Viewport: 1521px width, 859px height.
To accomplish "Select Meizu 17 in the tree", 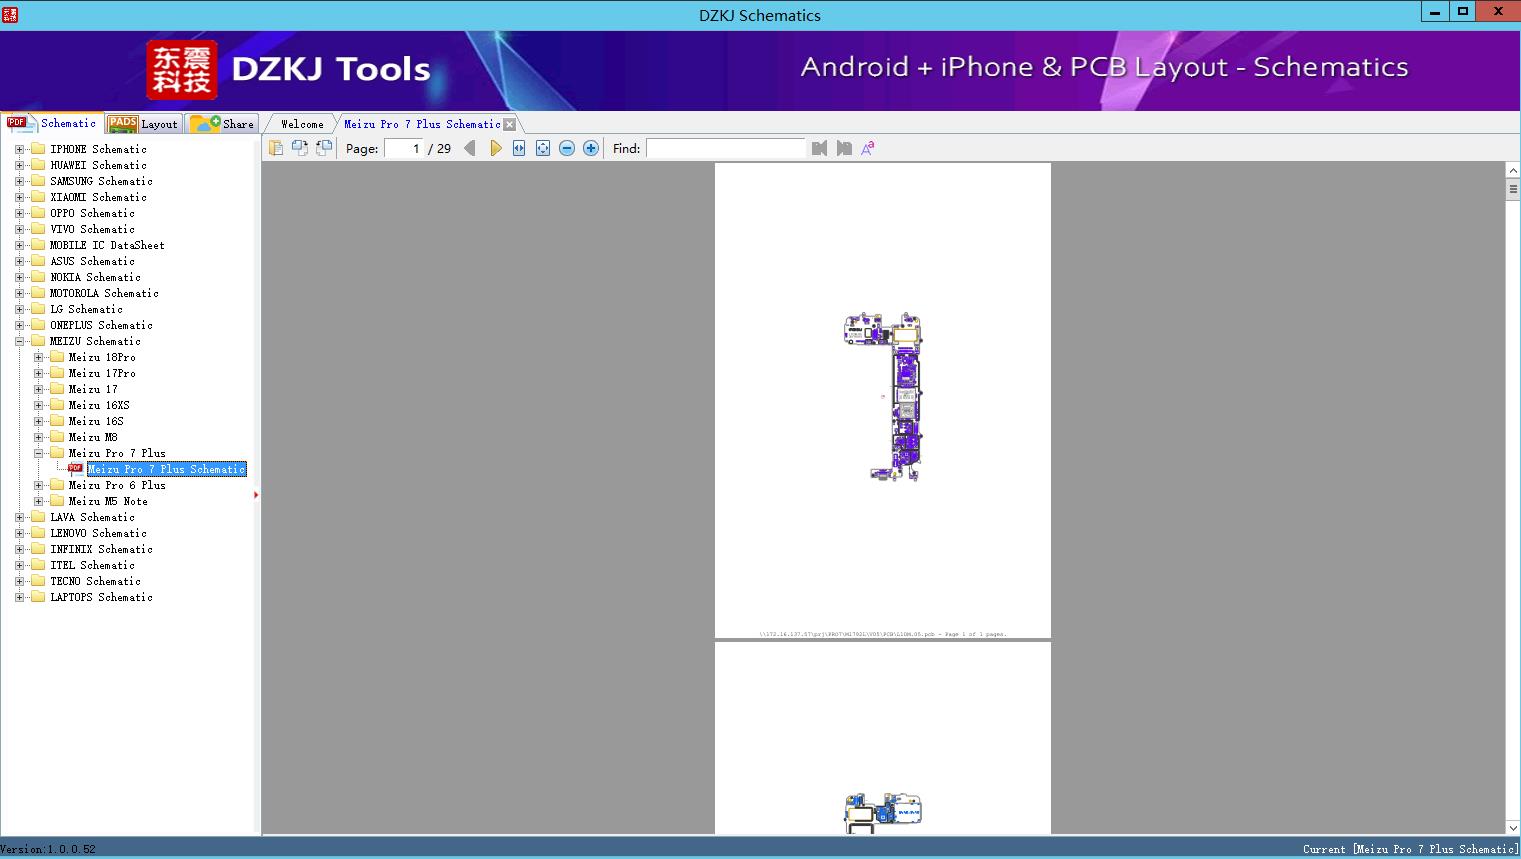I will (x=93, y=389).
